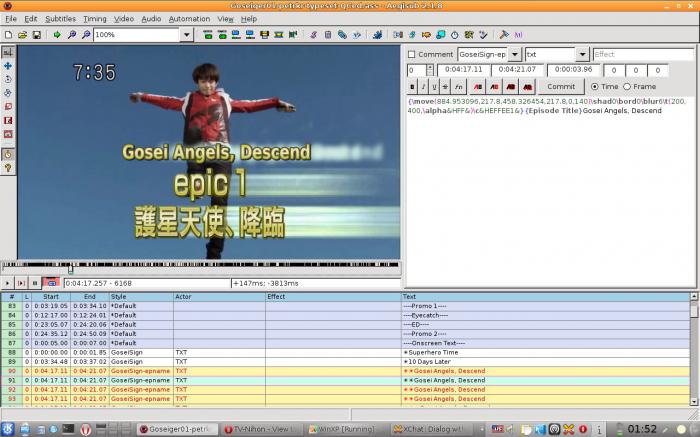The width and height of the screenshot is (700, 437).
Task: Open the Translation Assistant
Action: [x=426, y=34]
